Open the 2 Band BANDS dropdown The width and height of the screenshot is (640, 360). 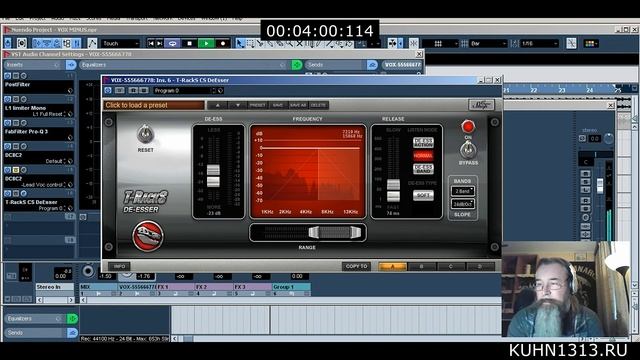[x=462, y=191]
